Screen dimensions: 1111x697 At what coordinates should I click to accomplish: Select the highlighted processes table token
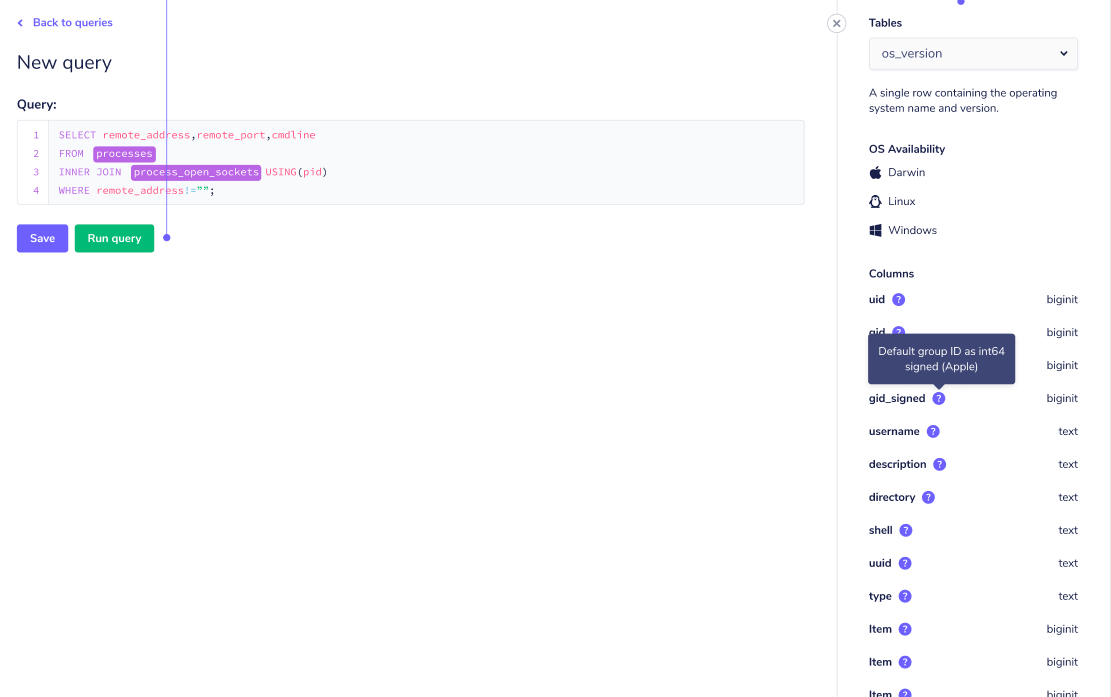124,154
